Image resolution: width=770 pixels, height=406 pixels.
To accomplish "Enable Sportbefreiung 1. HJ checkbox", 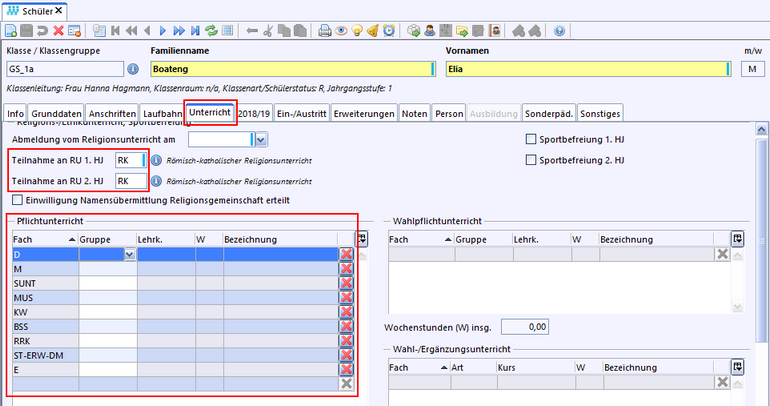I will (532, 140).
